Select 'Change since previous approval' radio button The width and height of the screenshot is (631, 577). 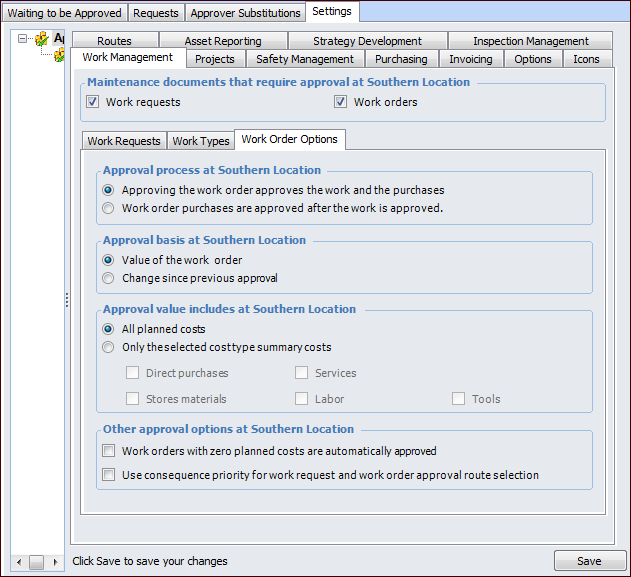pyautogui.click(x=109, y=278)
